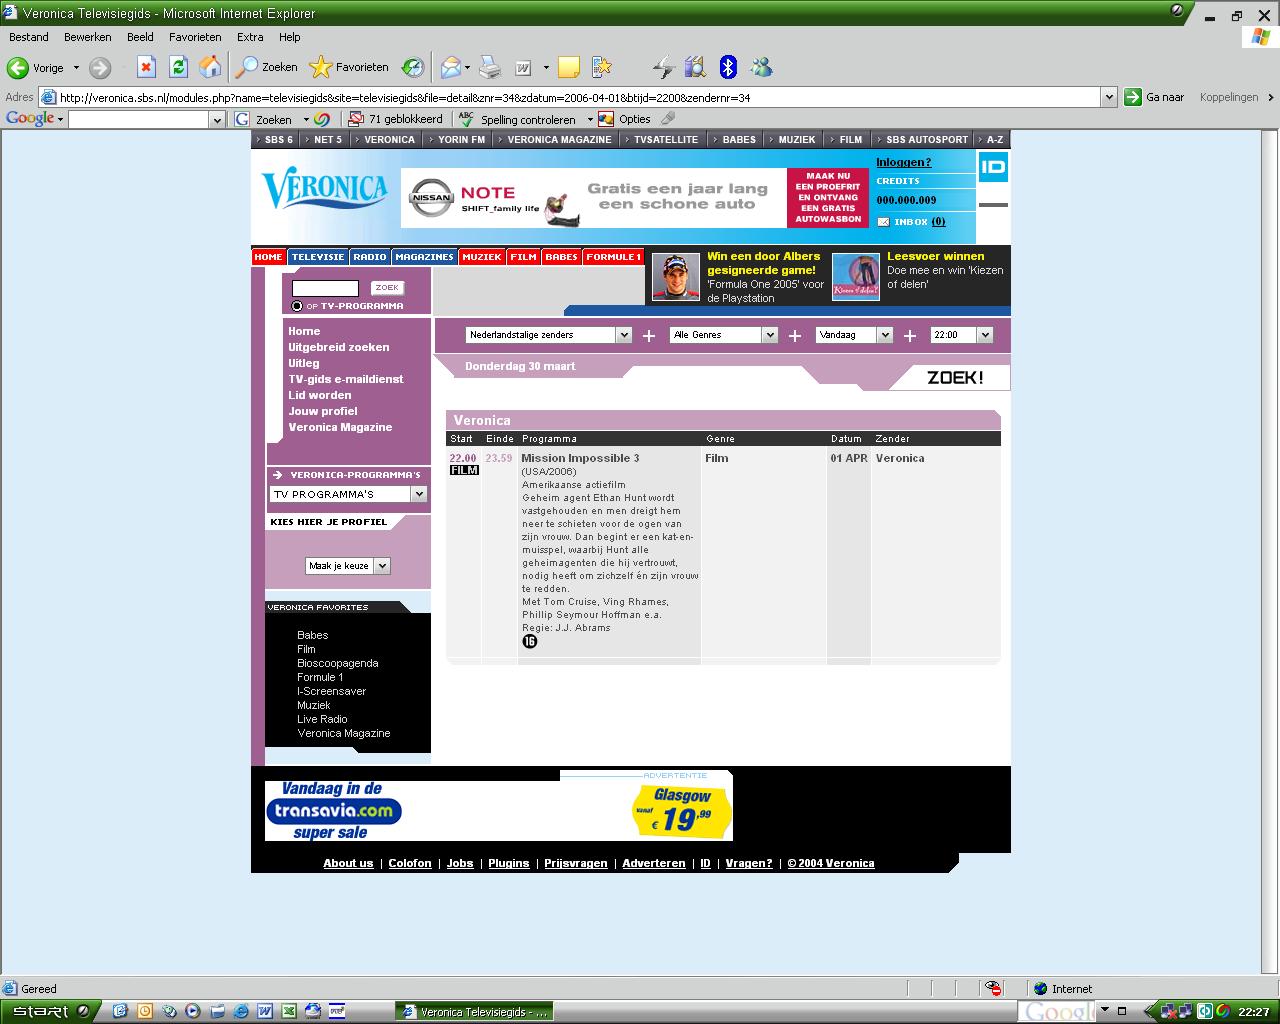Click the sidebar program search input field
This screenshot has width=1280, height=1024.
pyautogui.click(x=325, y=288)
